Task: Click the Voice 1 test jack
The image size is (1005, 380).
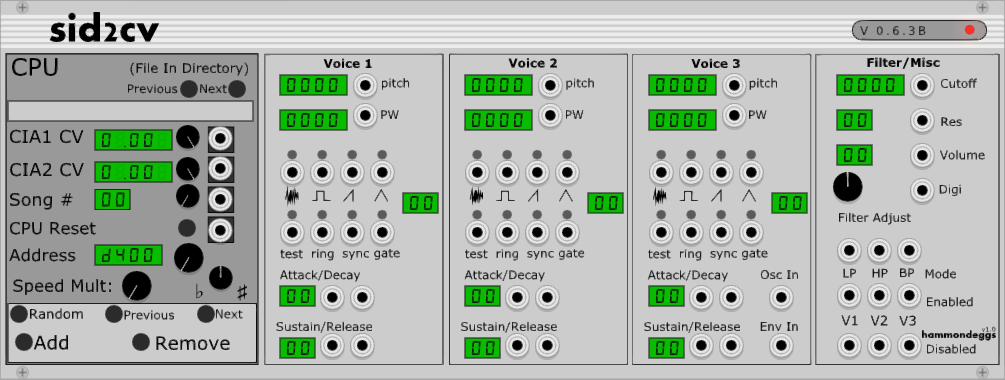Action: pyautogui.click(x=292, y=232)
